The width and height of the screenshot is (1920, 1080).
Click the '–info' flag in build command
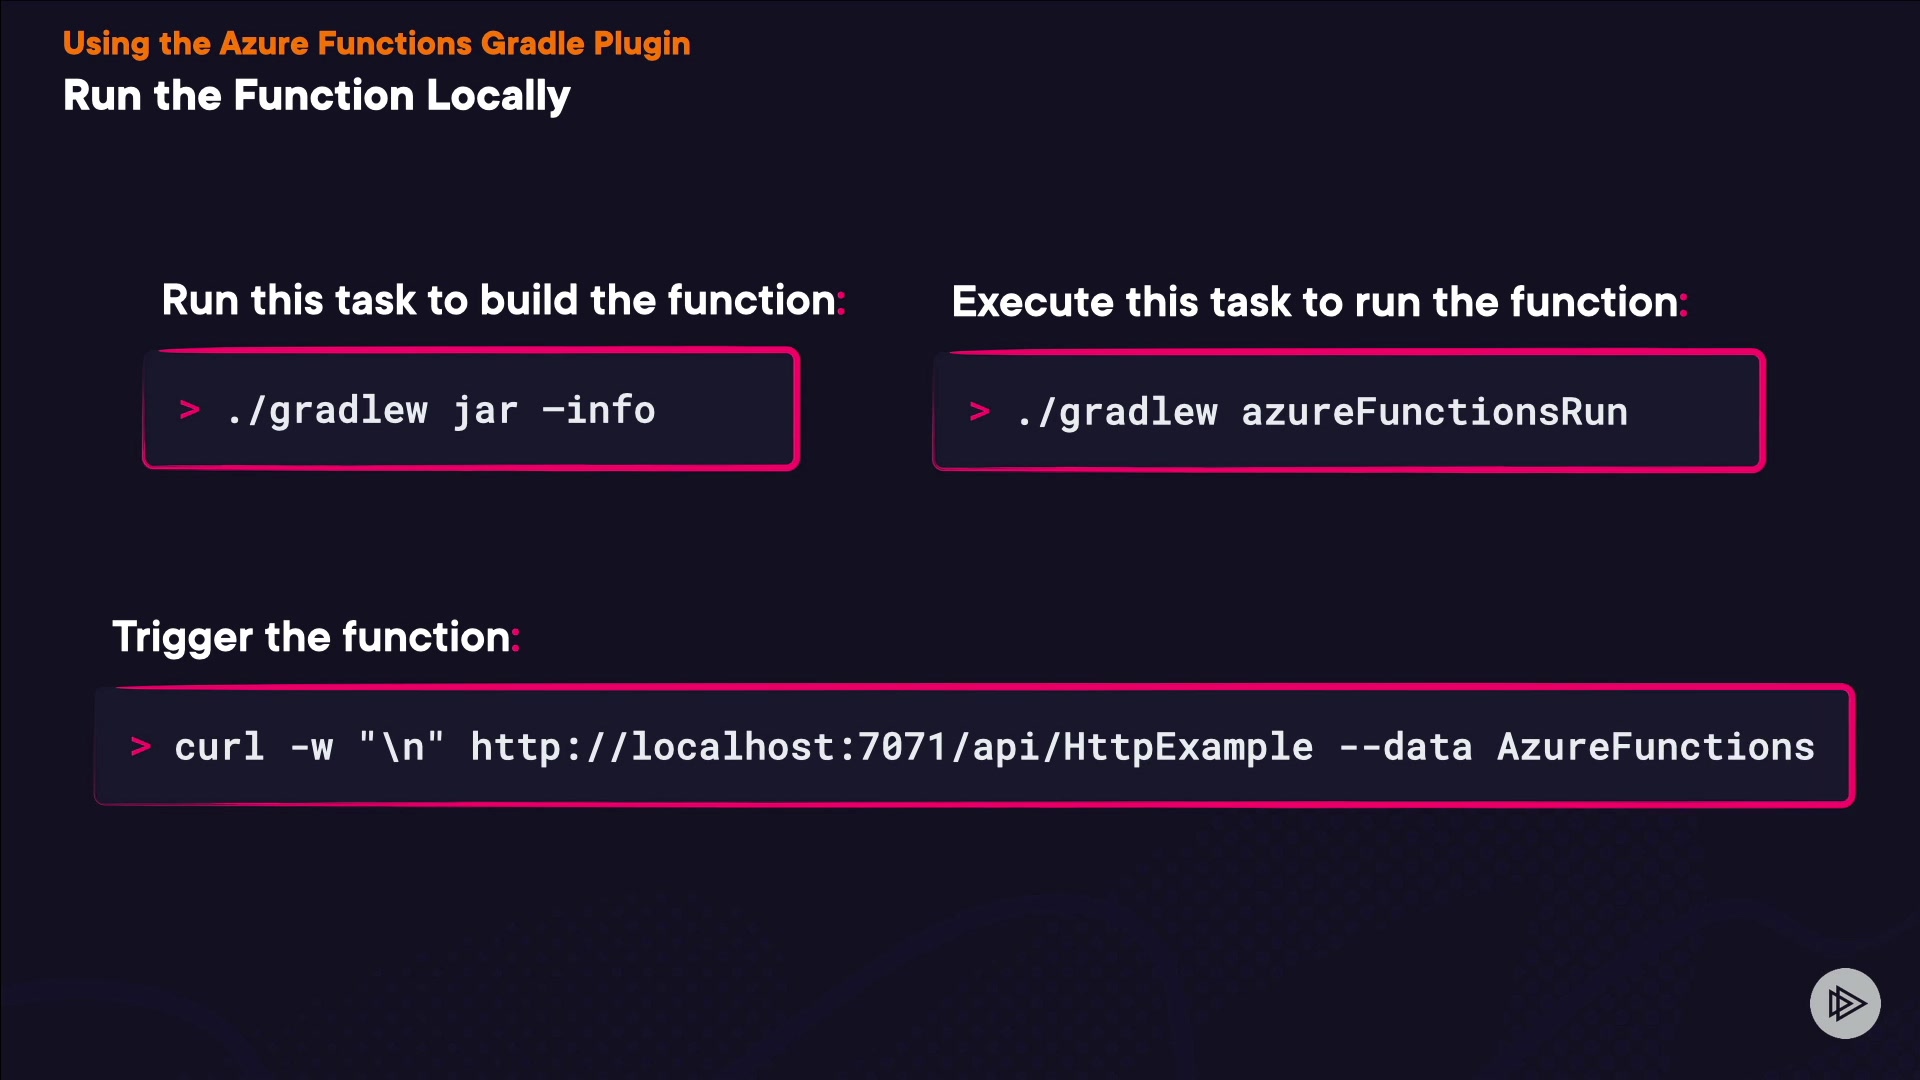pyautogui.click(x=598, y=410)
